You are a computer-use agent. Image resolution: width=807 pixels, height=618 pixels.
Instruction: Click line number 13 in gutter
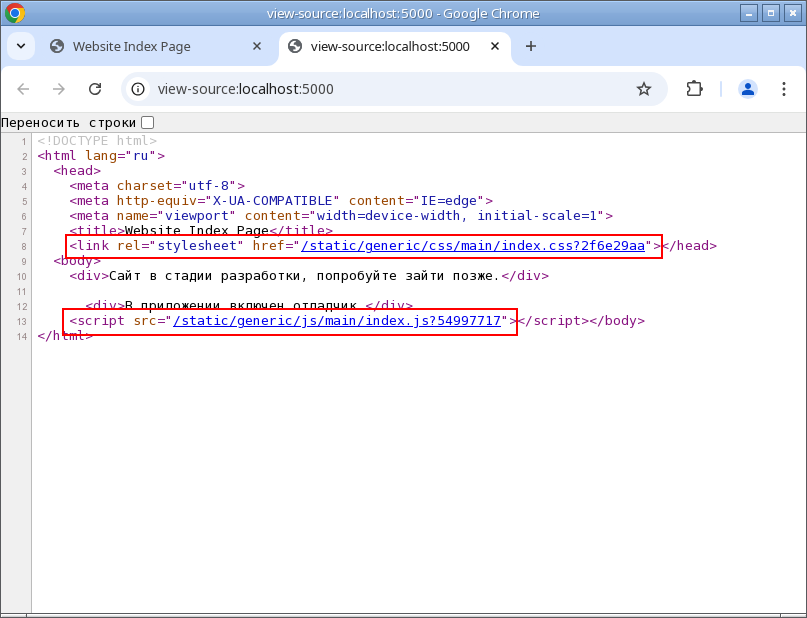point(22,322)
